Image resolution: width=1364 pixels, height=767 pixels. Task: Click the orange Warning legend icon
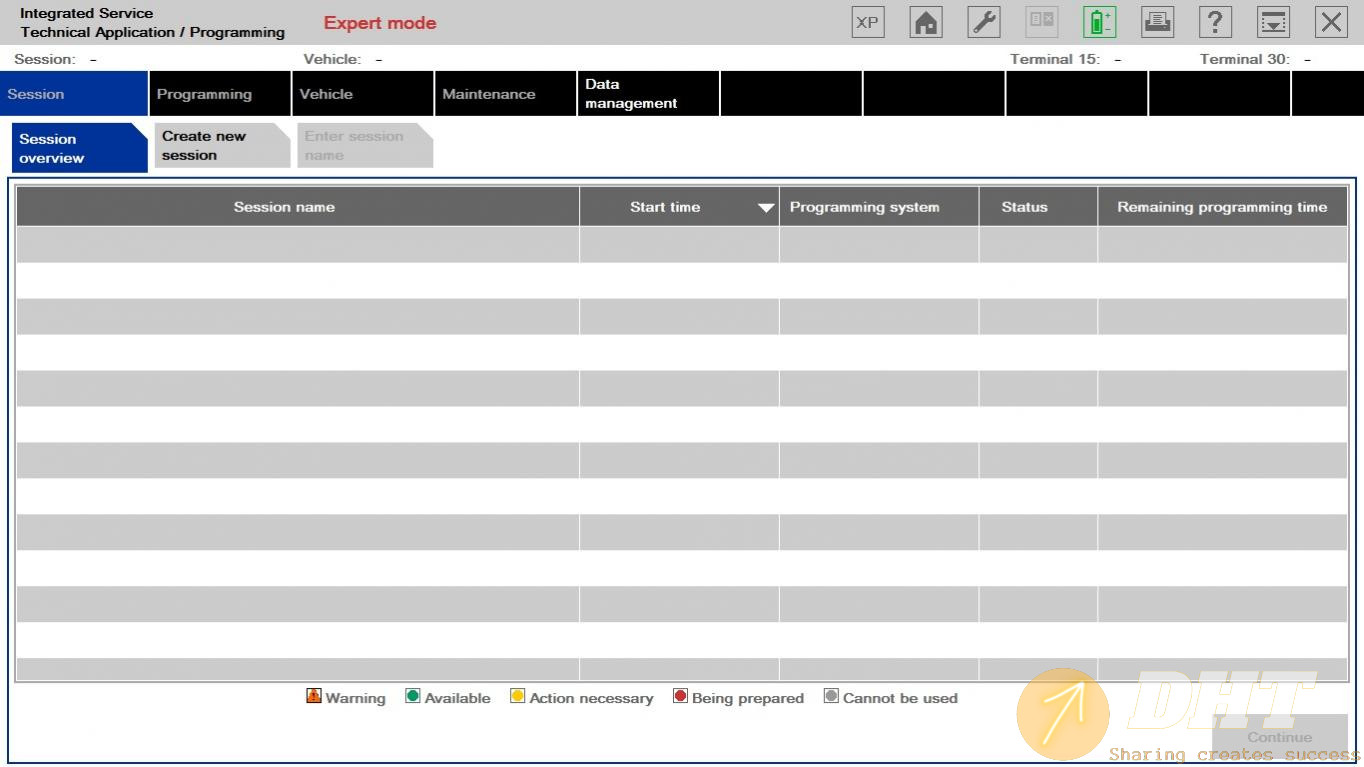(x=314, y=696)
